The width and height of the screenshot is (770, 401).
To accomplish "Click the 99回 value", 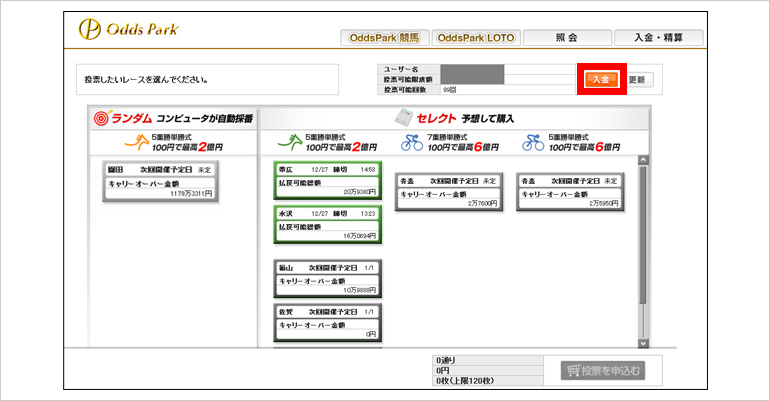I will click(449, 90).
